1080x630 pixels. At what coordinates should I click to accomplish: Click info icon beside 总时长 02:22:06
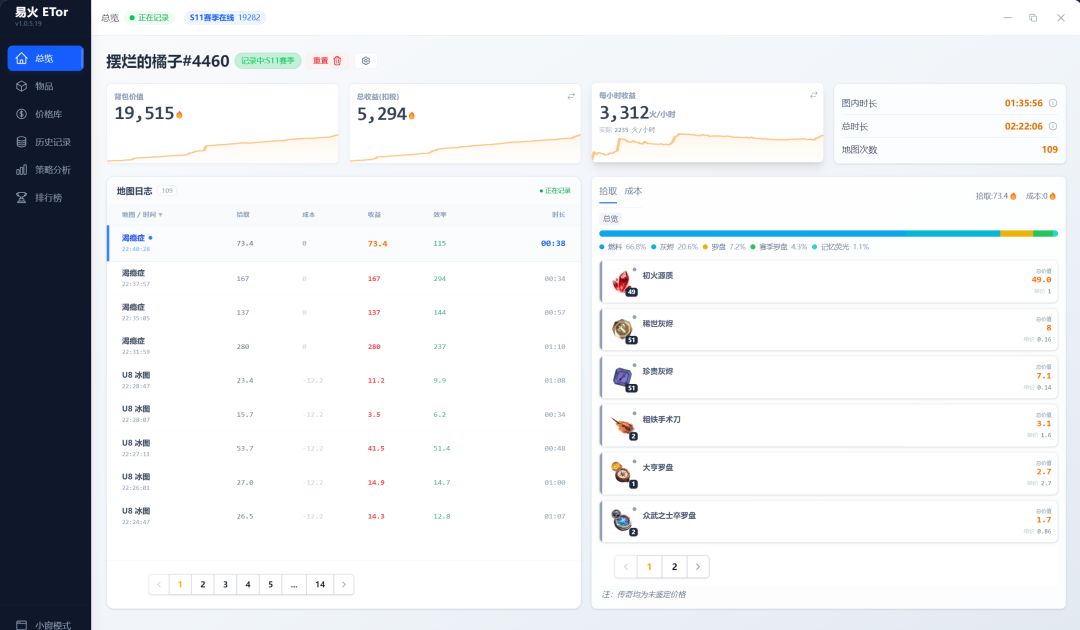[x=1052, y=127]
